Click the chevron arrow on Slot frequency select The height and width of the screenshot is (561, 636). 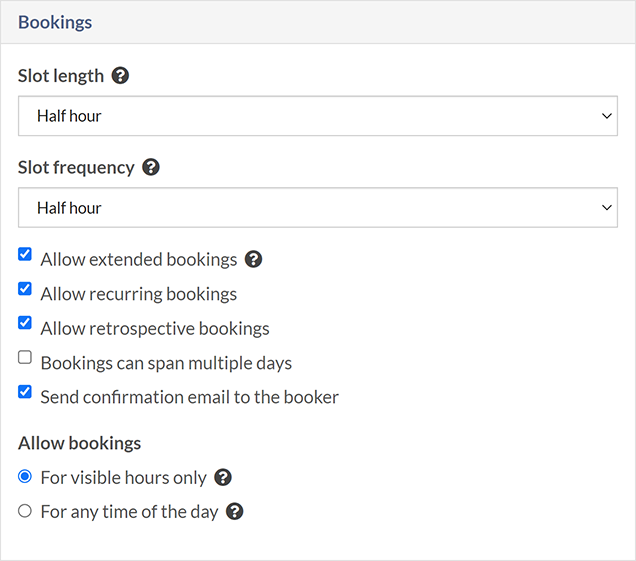[x=606, y=208]
